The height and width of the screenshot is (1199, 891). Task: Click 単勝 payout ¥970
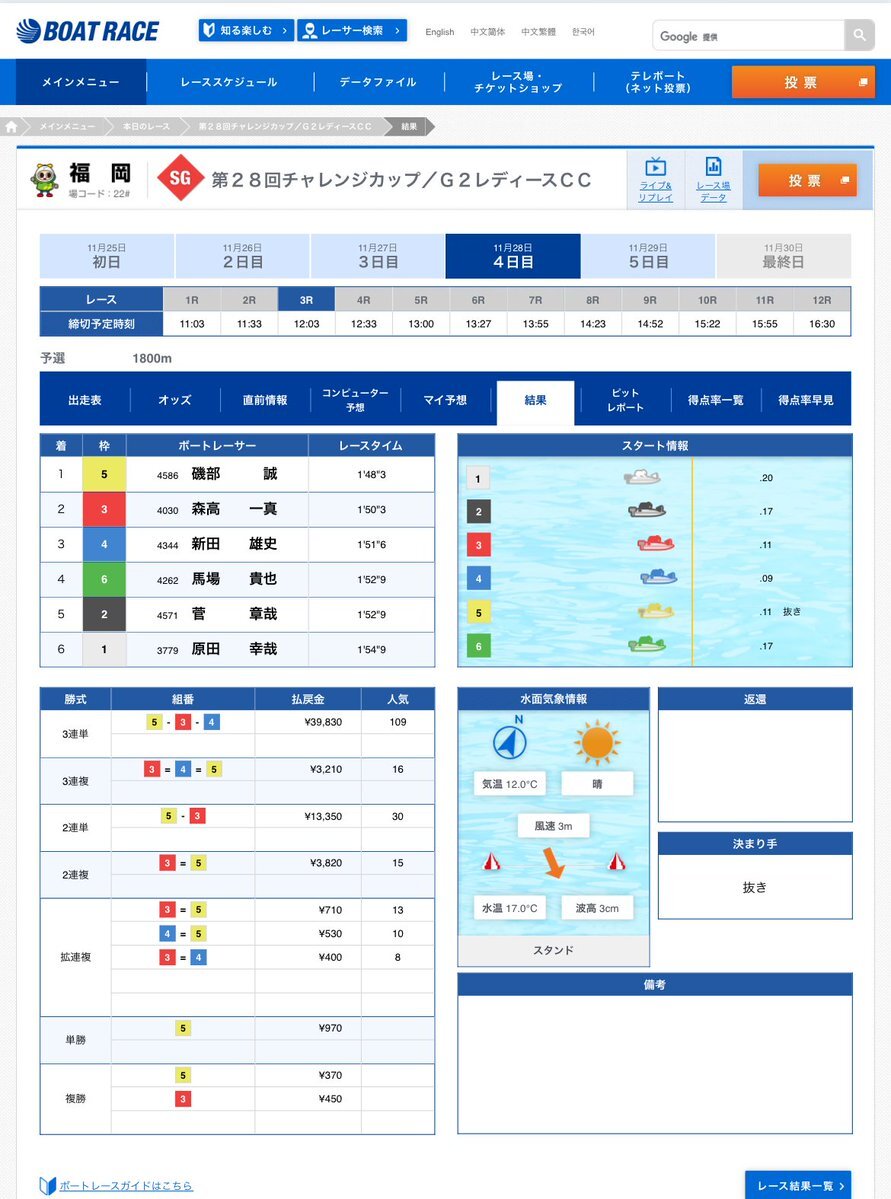pos(330,1028)
